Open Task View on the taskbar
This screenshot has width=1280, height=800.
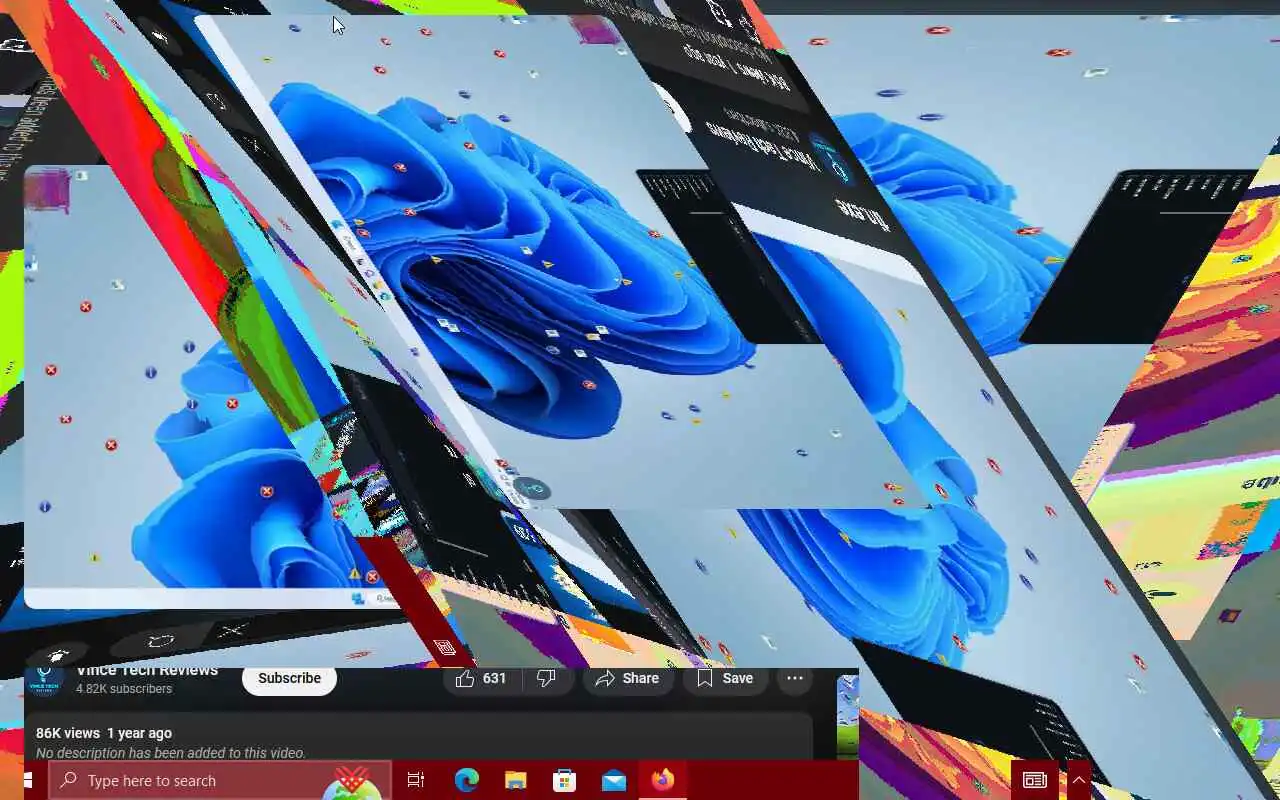(x=416, y=780)
